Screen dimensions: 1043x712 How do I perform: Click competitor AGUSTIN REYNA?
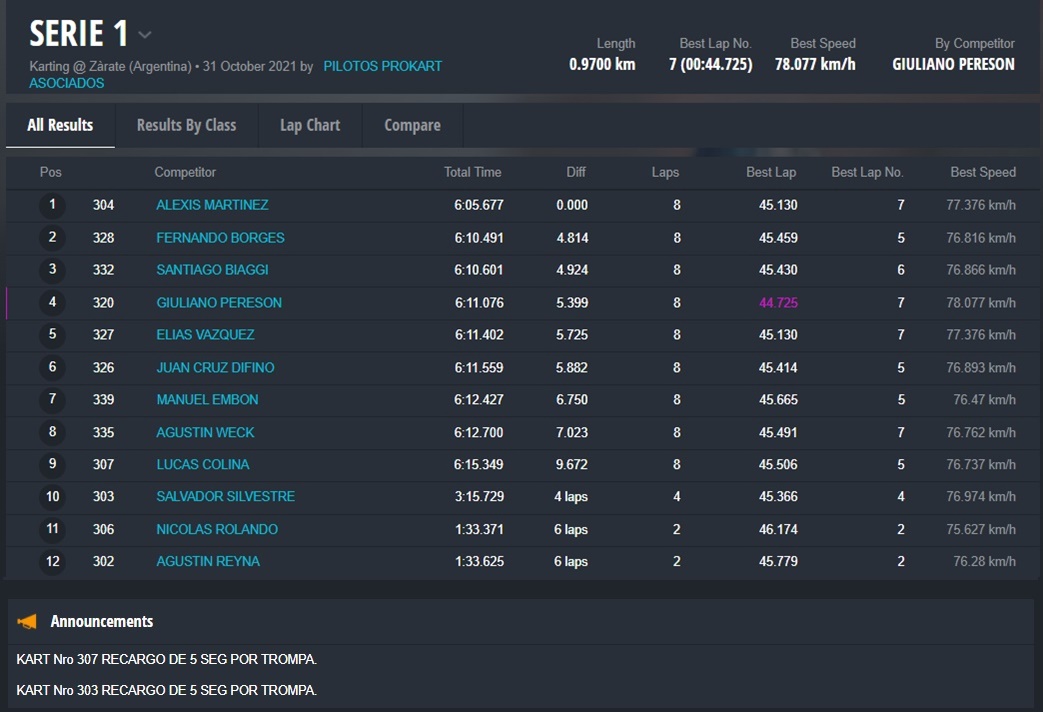208,562
